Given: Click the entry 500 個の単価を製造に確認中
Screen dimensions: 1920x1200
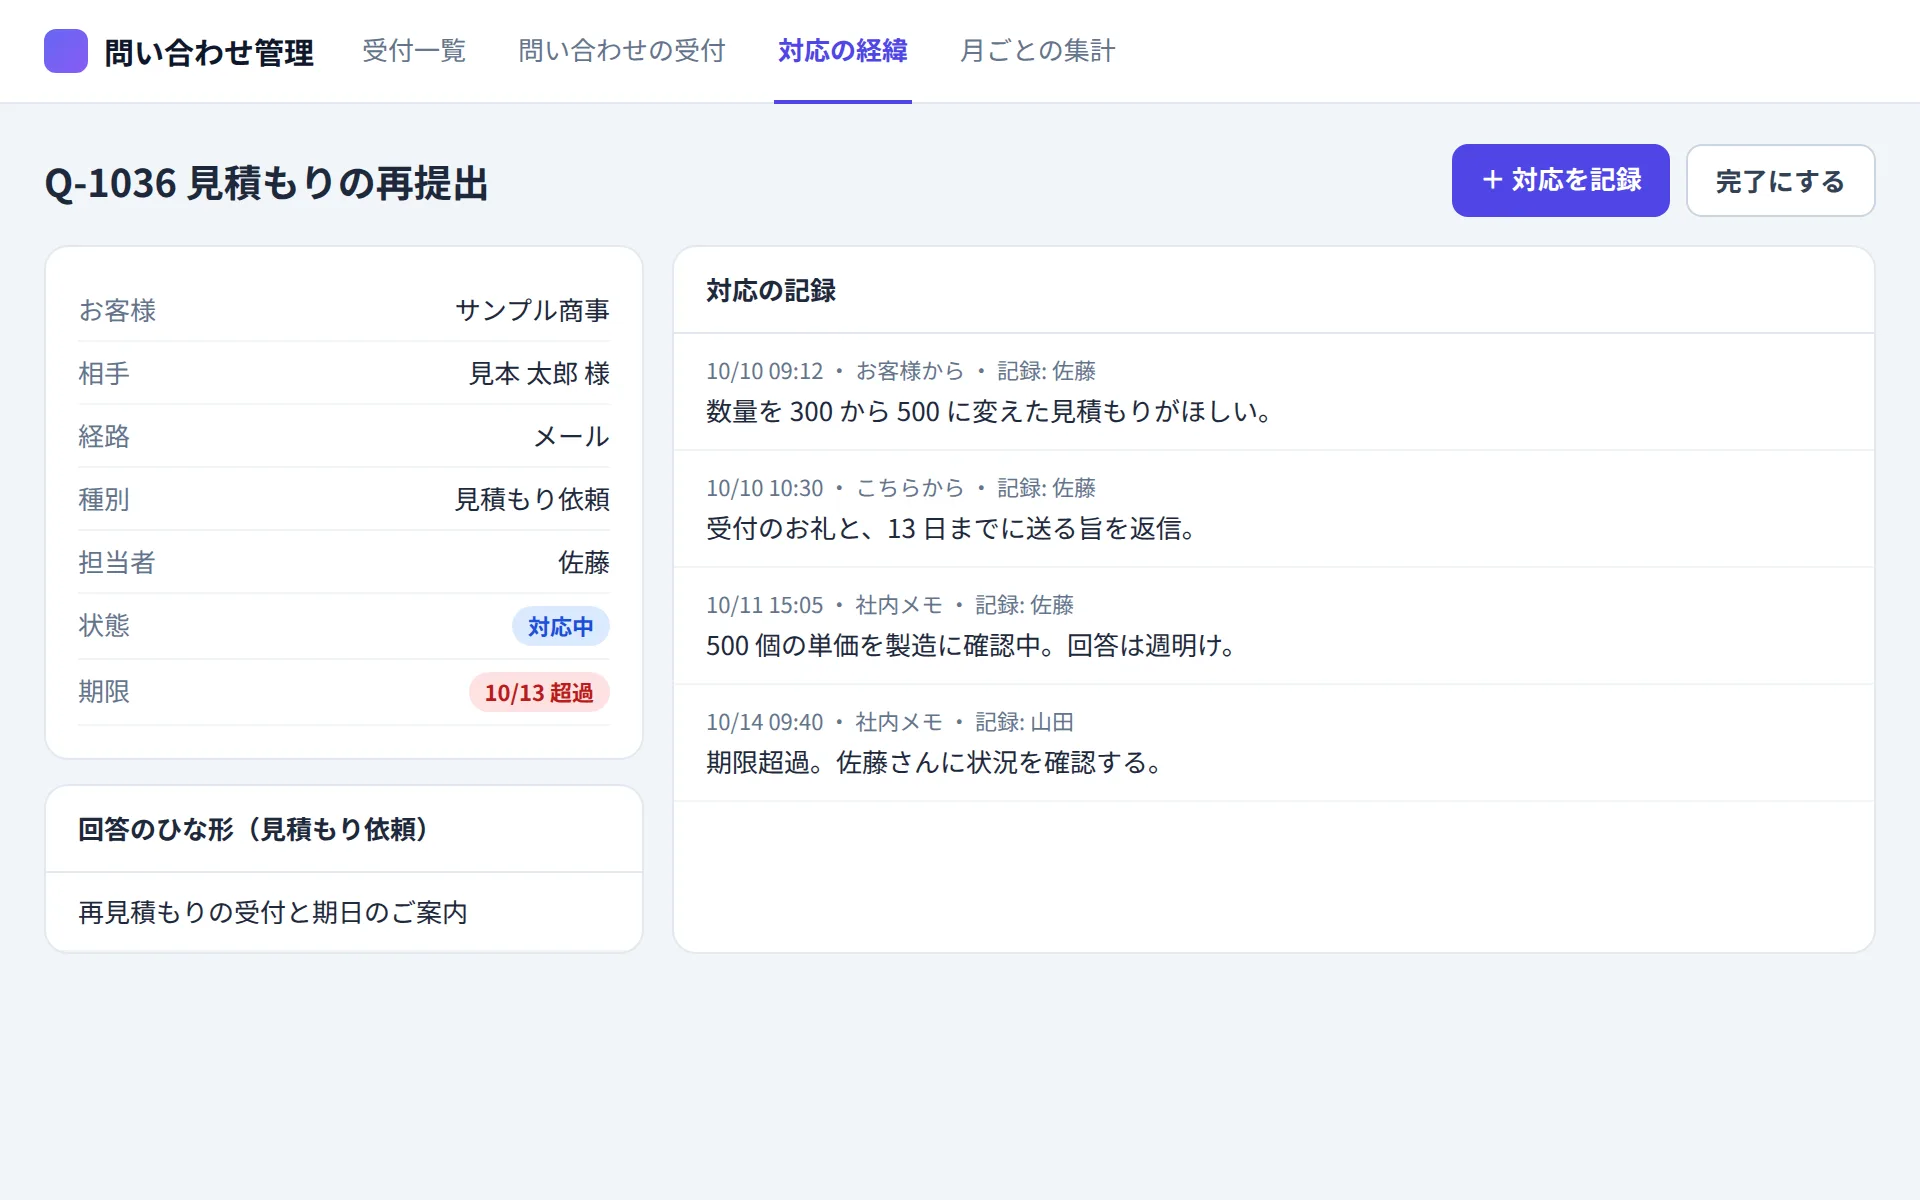Looking at the screenshot, I should (971, 646).
